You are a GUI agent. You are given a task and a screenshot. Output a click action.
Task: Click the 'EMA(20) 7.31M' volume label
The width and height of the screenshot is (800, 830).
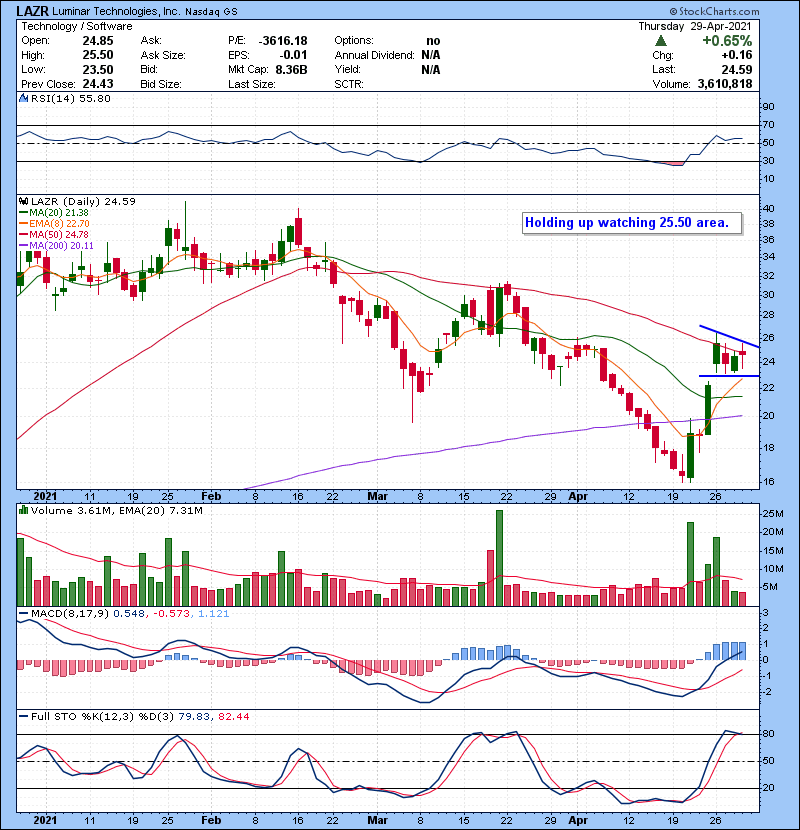tap(161, 511)
